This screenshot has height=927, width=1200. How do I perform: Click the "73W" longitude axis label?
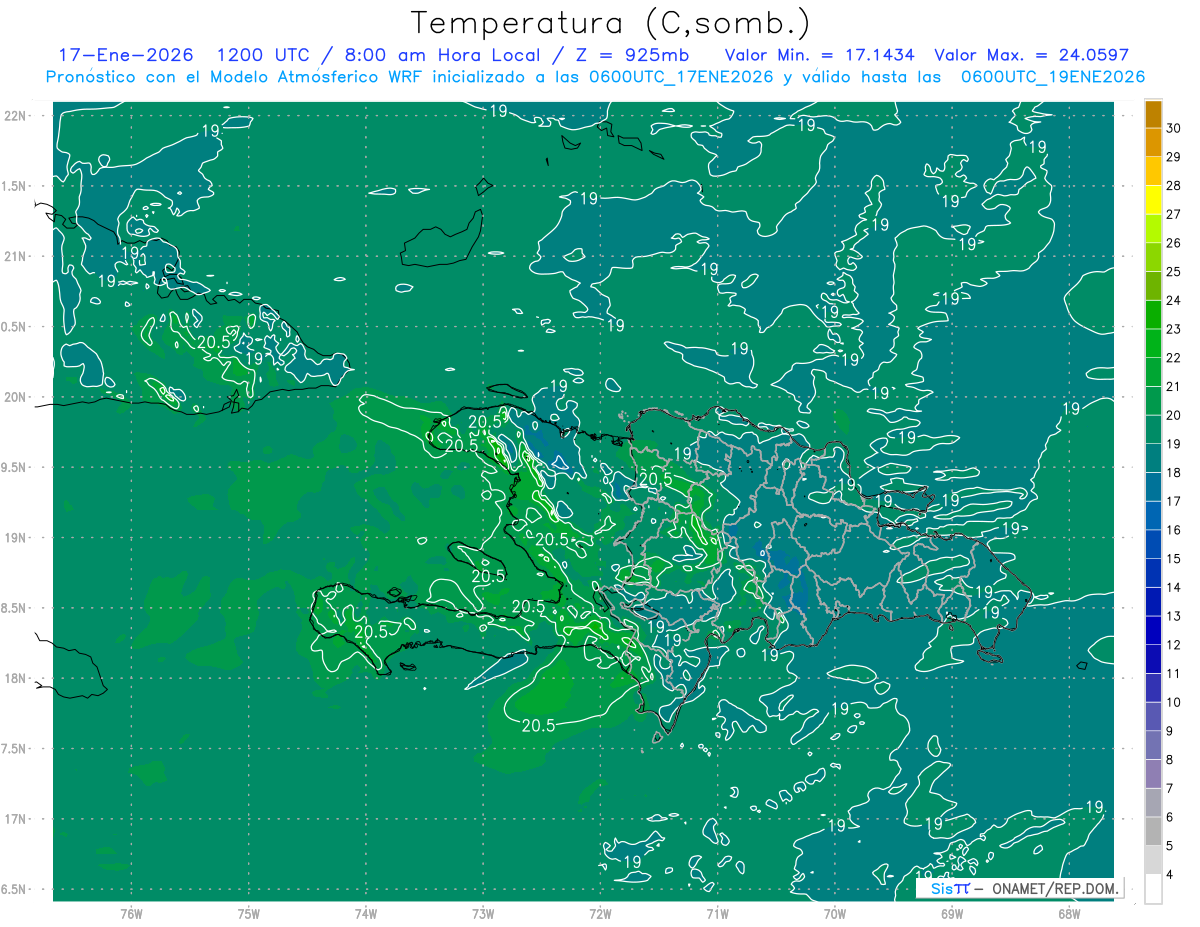483,914
